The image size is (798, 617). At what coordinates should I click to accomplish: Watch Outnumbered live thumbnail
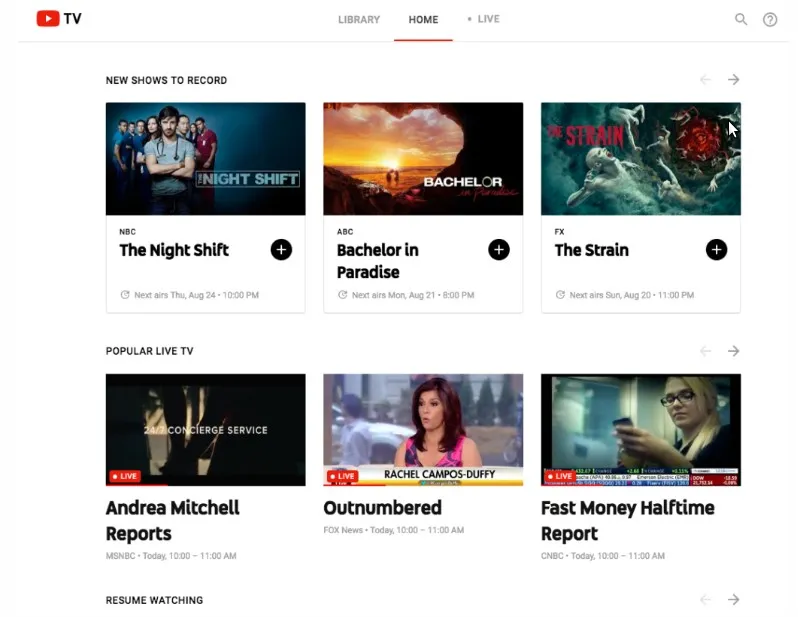(x=423, y=430)
